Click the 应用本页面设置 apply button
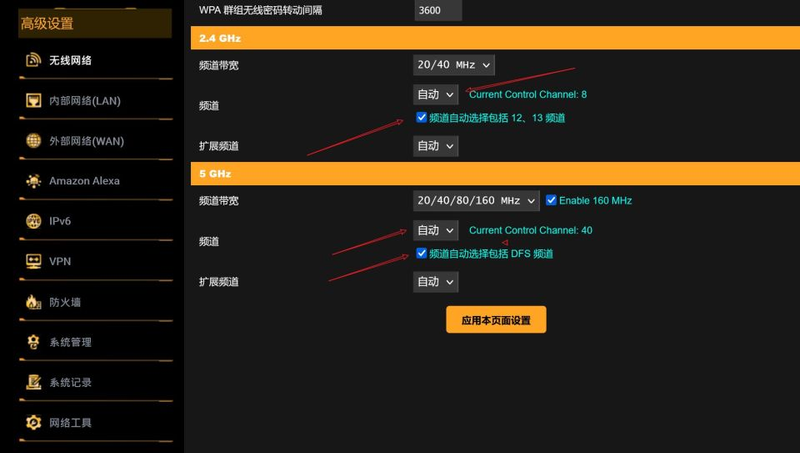Screen dimensions: 800x453 (x=496, y=320)
